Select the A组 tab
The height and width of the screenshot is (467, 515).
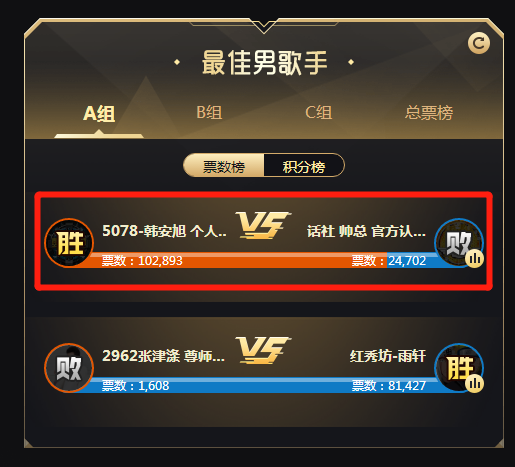(x=99, y=114)
